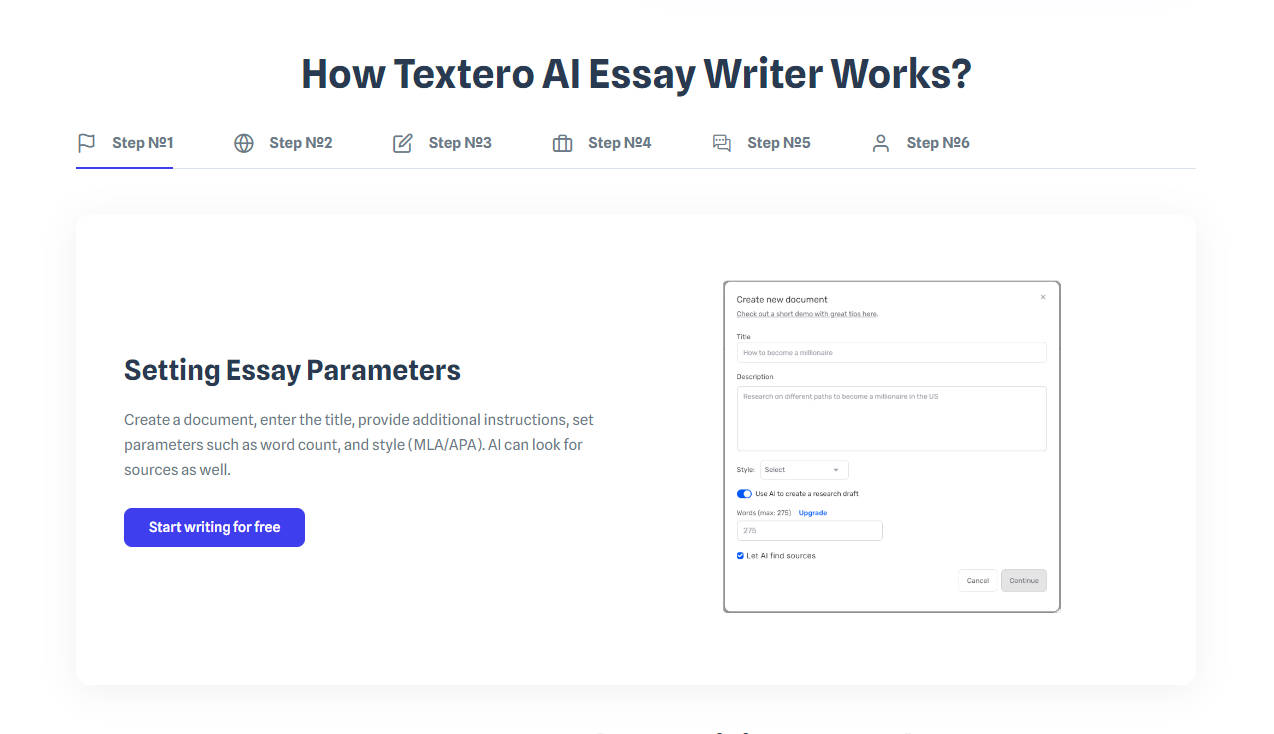The width and height of the screenshot is (1274, 734).
Task: Click the person icon for Step №6
Action: click(880, 143)
